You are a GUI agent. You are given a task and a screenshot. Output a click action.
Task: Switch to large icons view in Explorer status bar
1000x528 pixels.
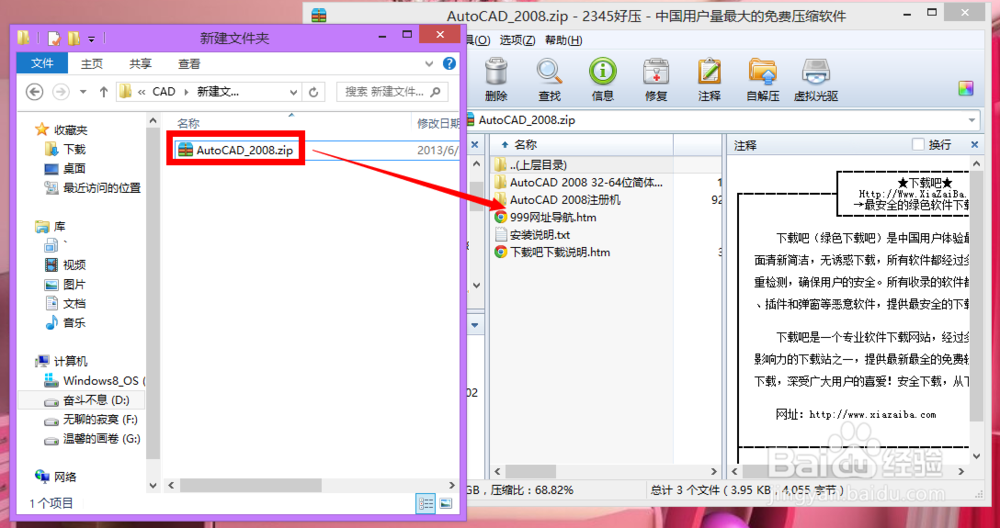[445, 503]
